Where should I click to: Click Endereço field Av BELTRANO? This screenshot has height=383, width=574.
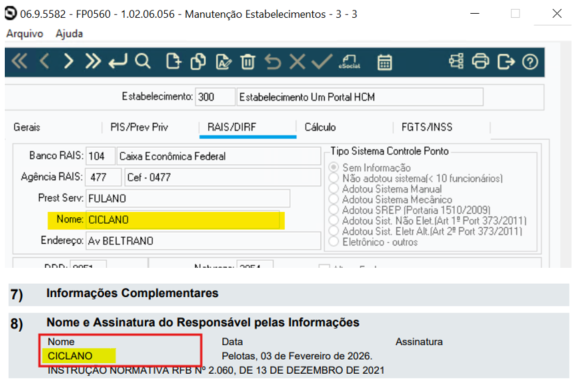(204, 241)
